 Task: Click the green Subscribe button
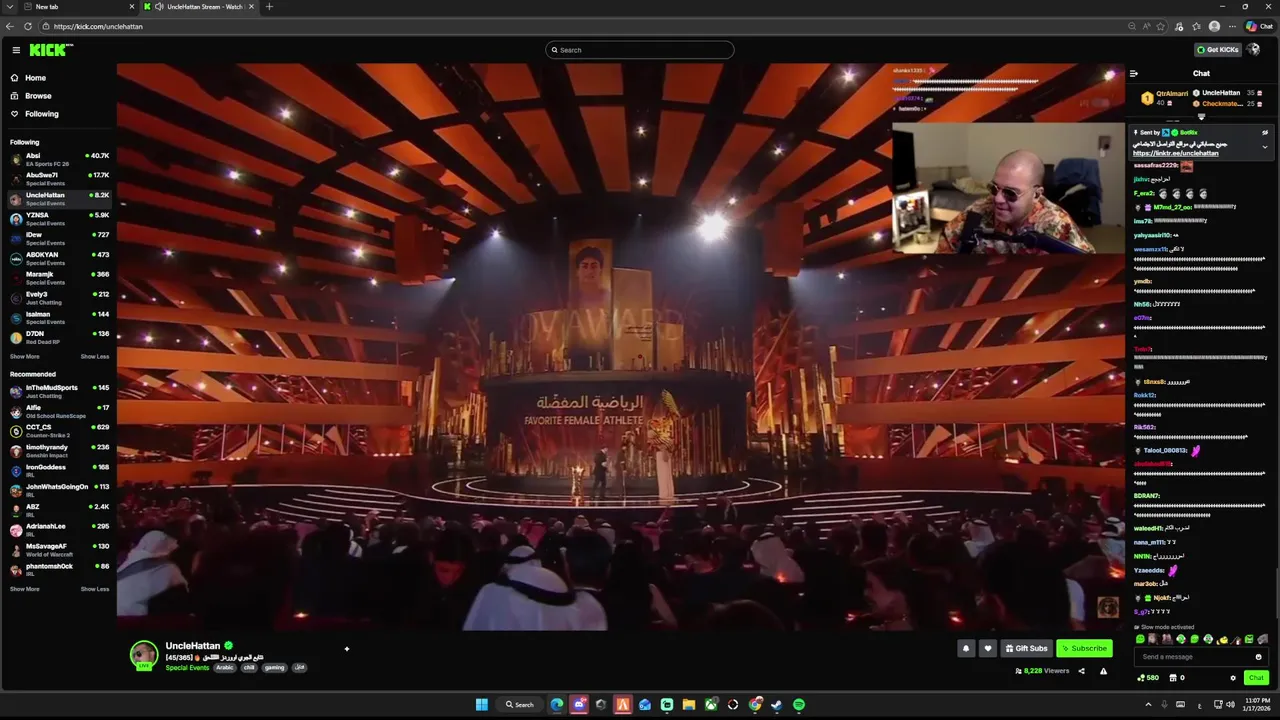(x=1084, y=648)
